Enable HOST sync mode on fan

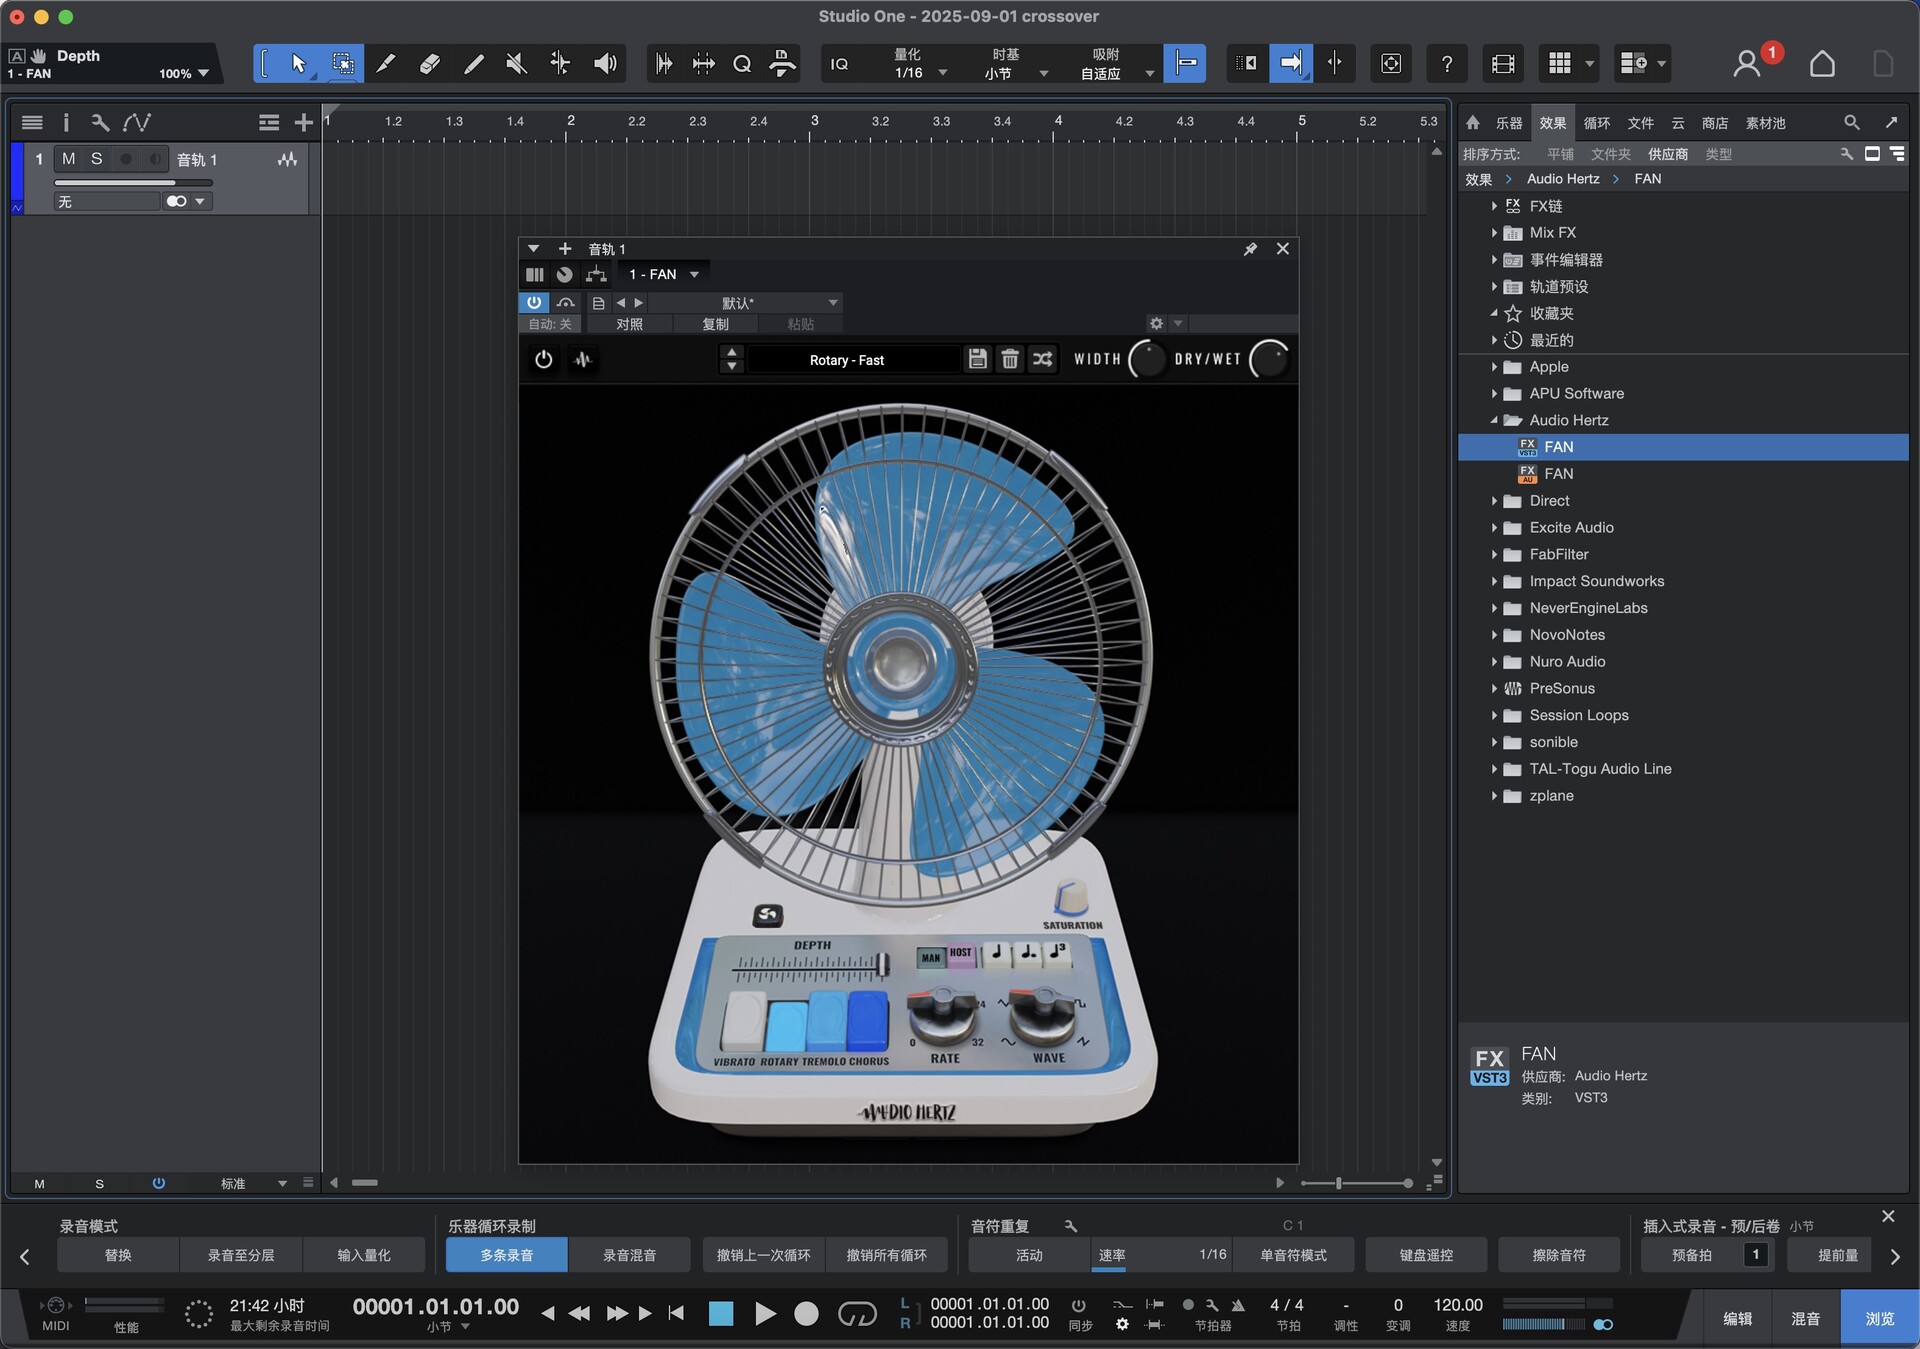pos(961,954)
